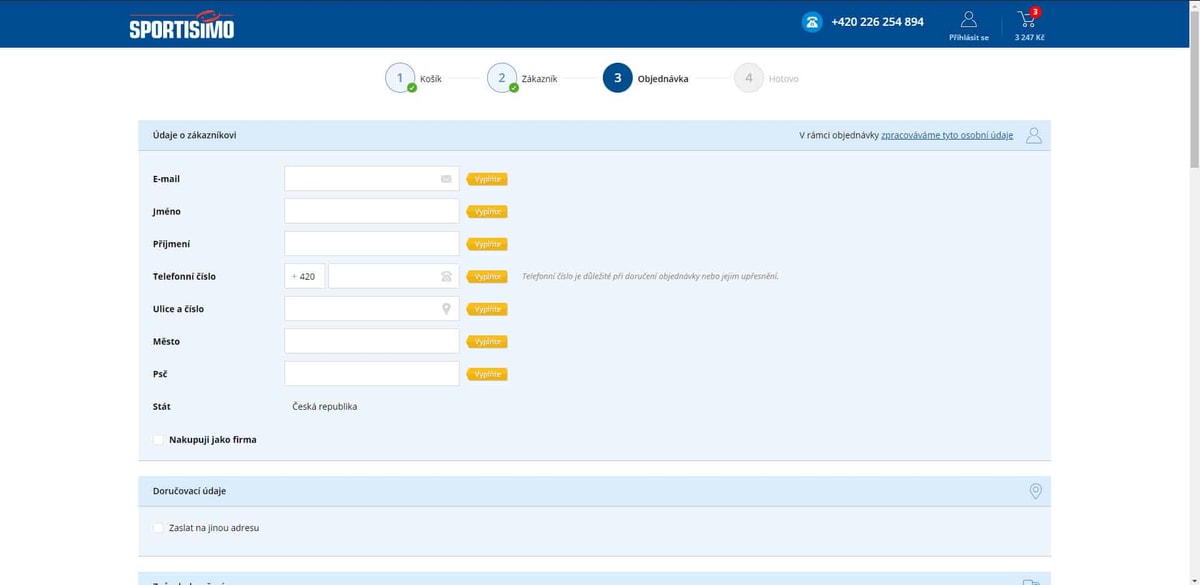Click the Psč postal code field
Screen dimensions: 1200x585
tap(372, 374)
